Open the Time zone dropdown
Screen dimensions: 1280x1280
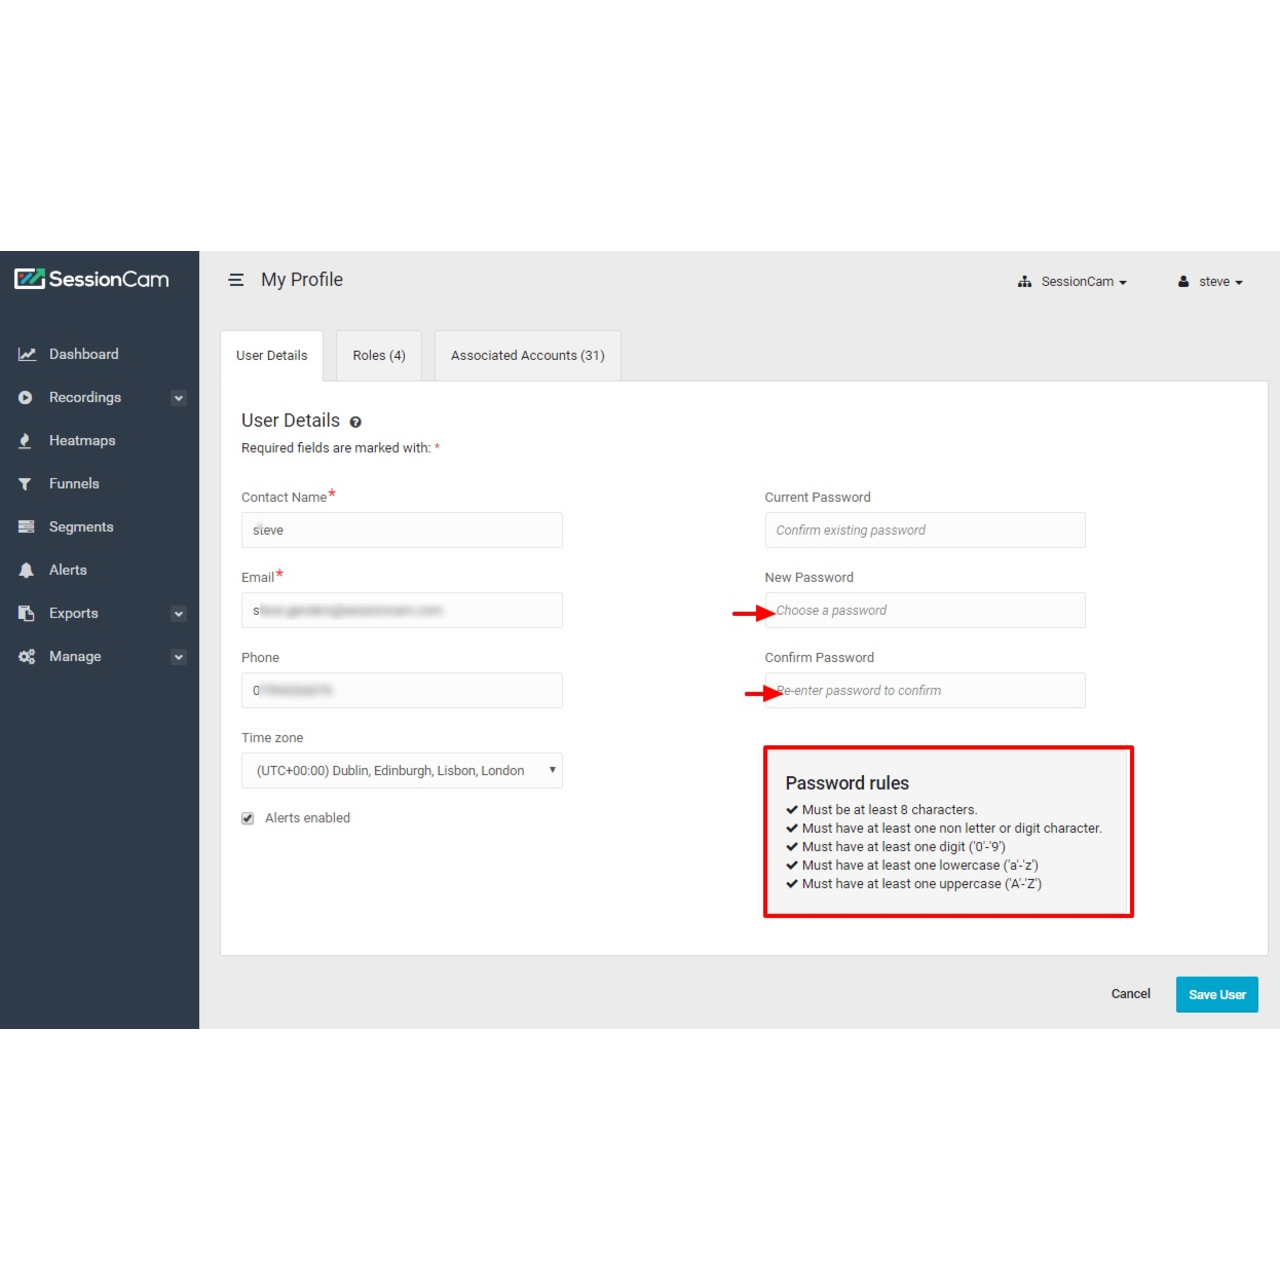[x=401, y=771]
